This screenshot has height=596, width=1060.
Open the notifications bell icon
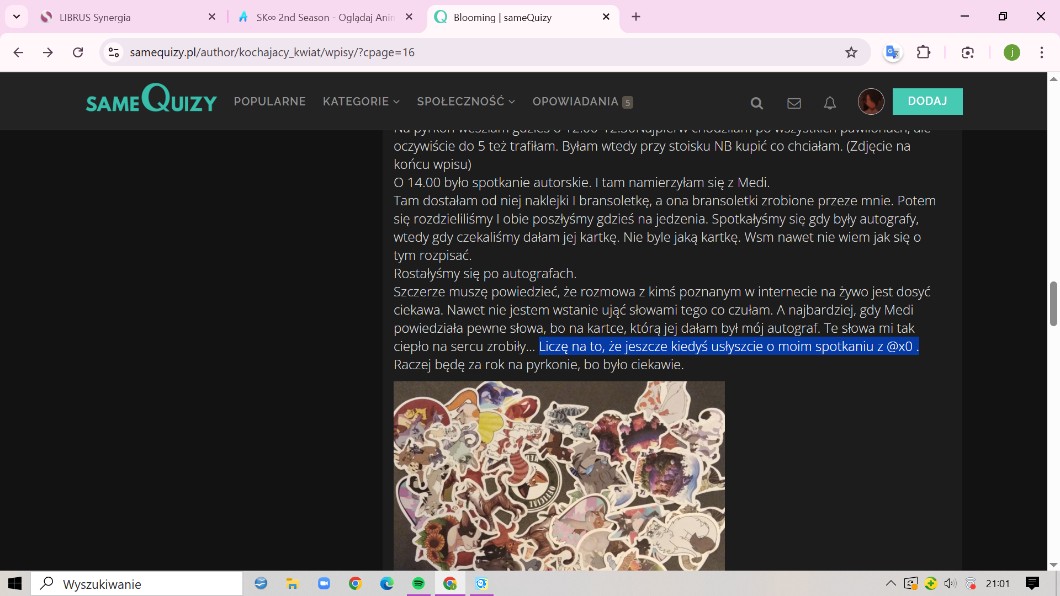coord(830,102)
